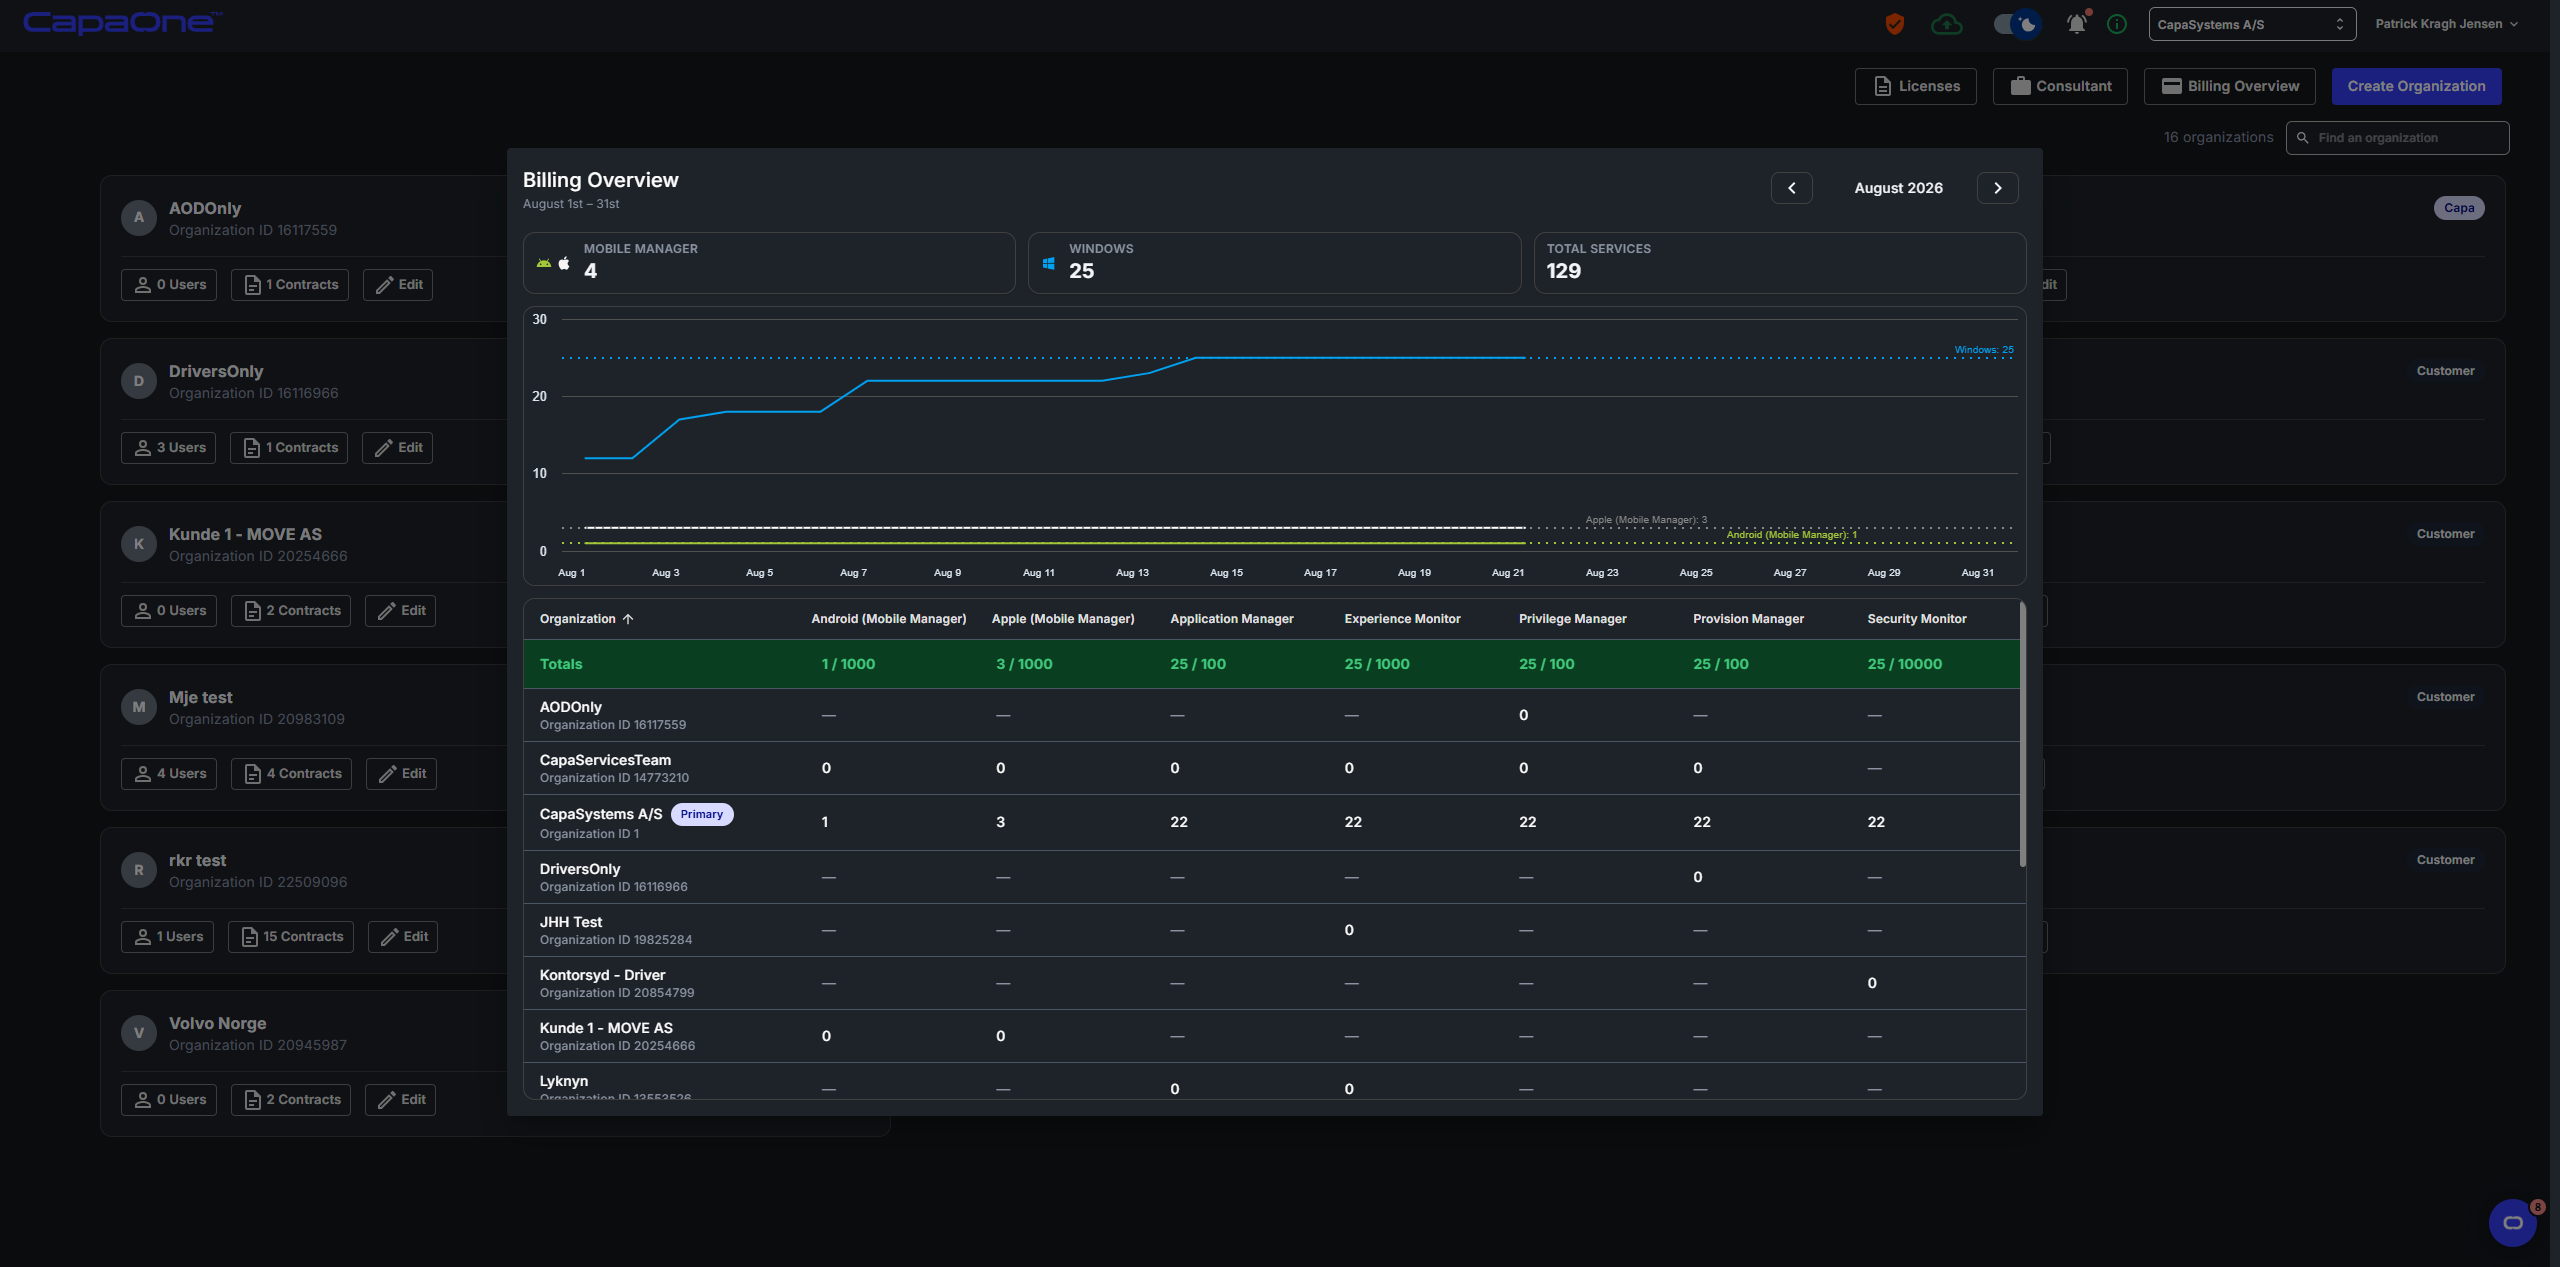The width and height of the screenshot is (2560, 1267).
Task: Click the billing table vertical scrollbar
Action: coord(2022,734)
